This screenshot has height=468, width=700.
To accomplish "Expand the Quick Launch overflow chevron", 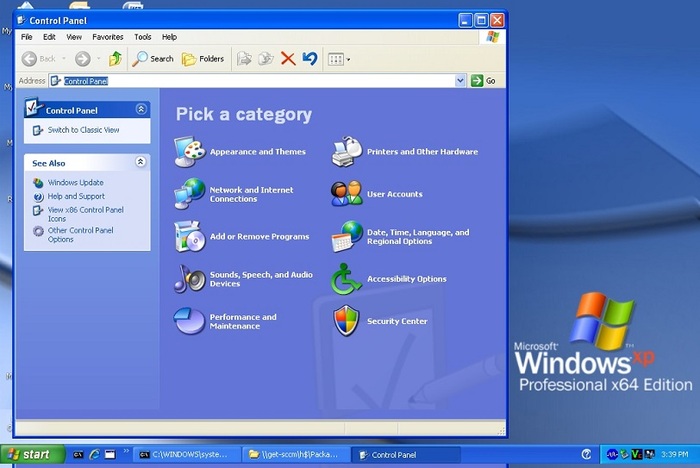I will (126, 451).
